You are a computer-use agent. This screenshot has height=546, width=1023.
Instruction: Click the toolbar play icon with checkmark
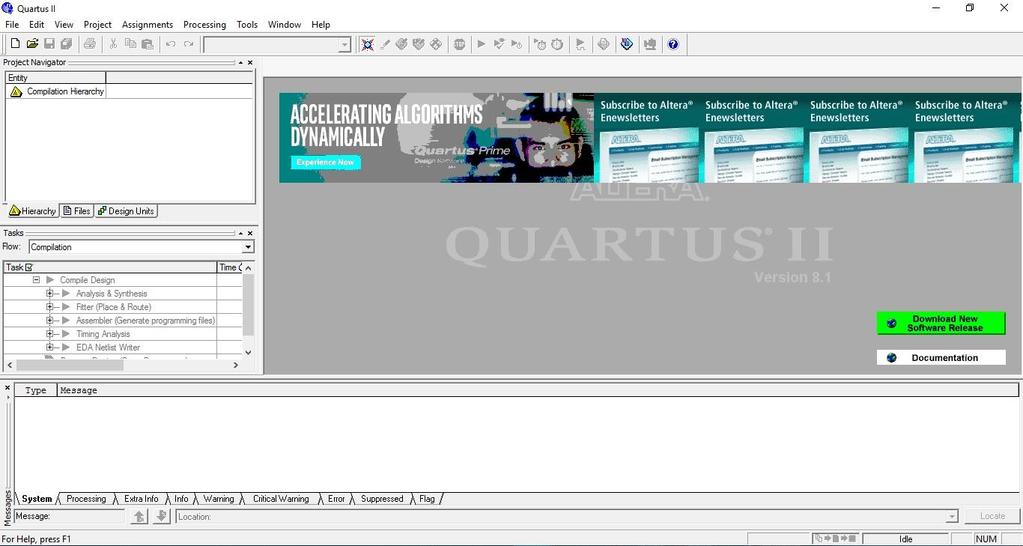pos(499,44)
